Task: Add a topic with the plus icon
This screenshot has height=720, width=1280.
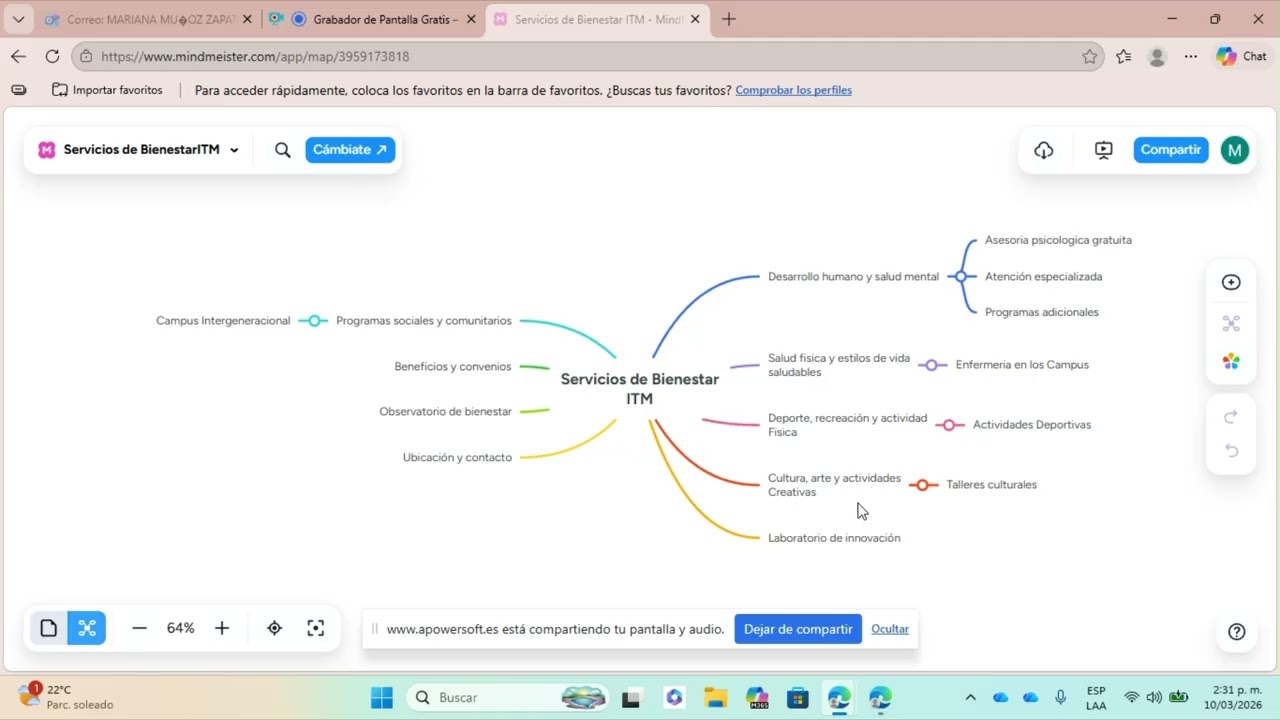Action: pos(1232,282)
